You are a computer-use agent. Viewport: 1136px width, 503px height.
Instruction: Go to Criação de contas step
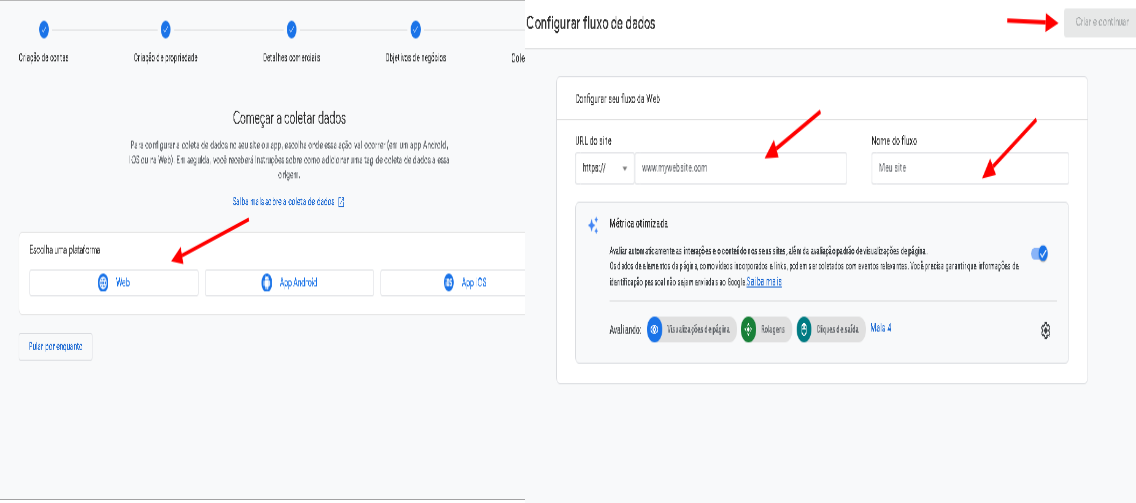[x=44, y=30]
